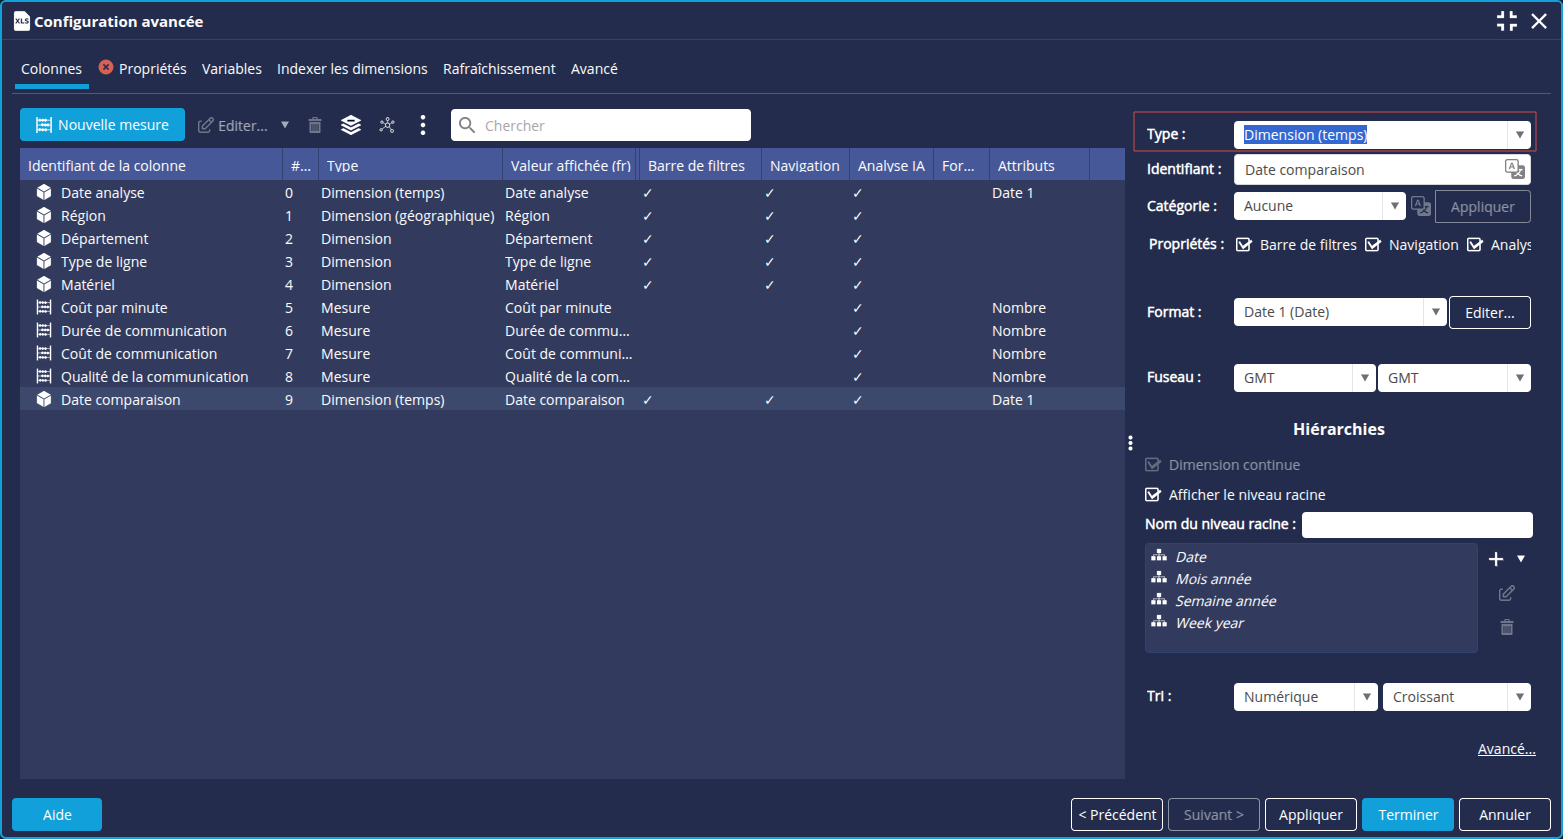1563x839 pixels.
Task: Toggle the Barre de filtres checkbox
Action: (1244, 245)
